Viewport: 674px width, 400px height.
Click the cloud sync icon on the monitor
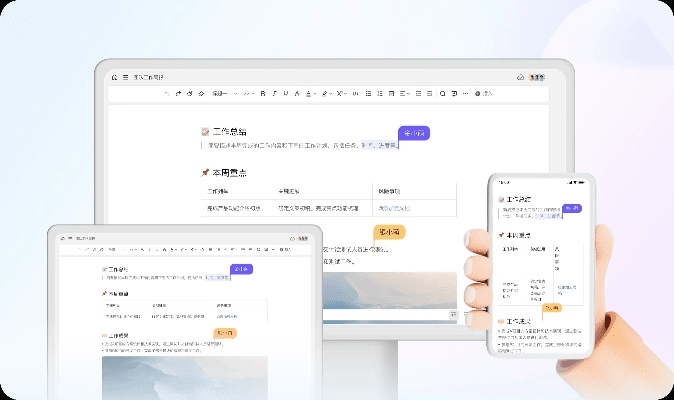(x=520, y=77)
